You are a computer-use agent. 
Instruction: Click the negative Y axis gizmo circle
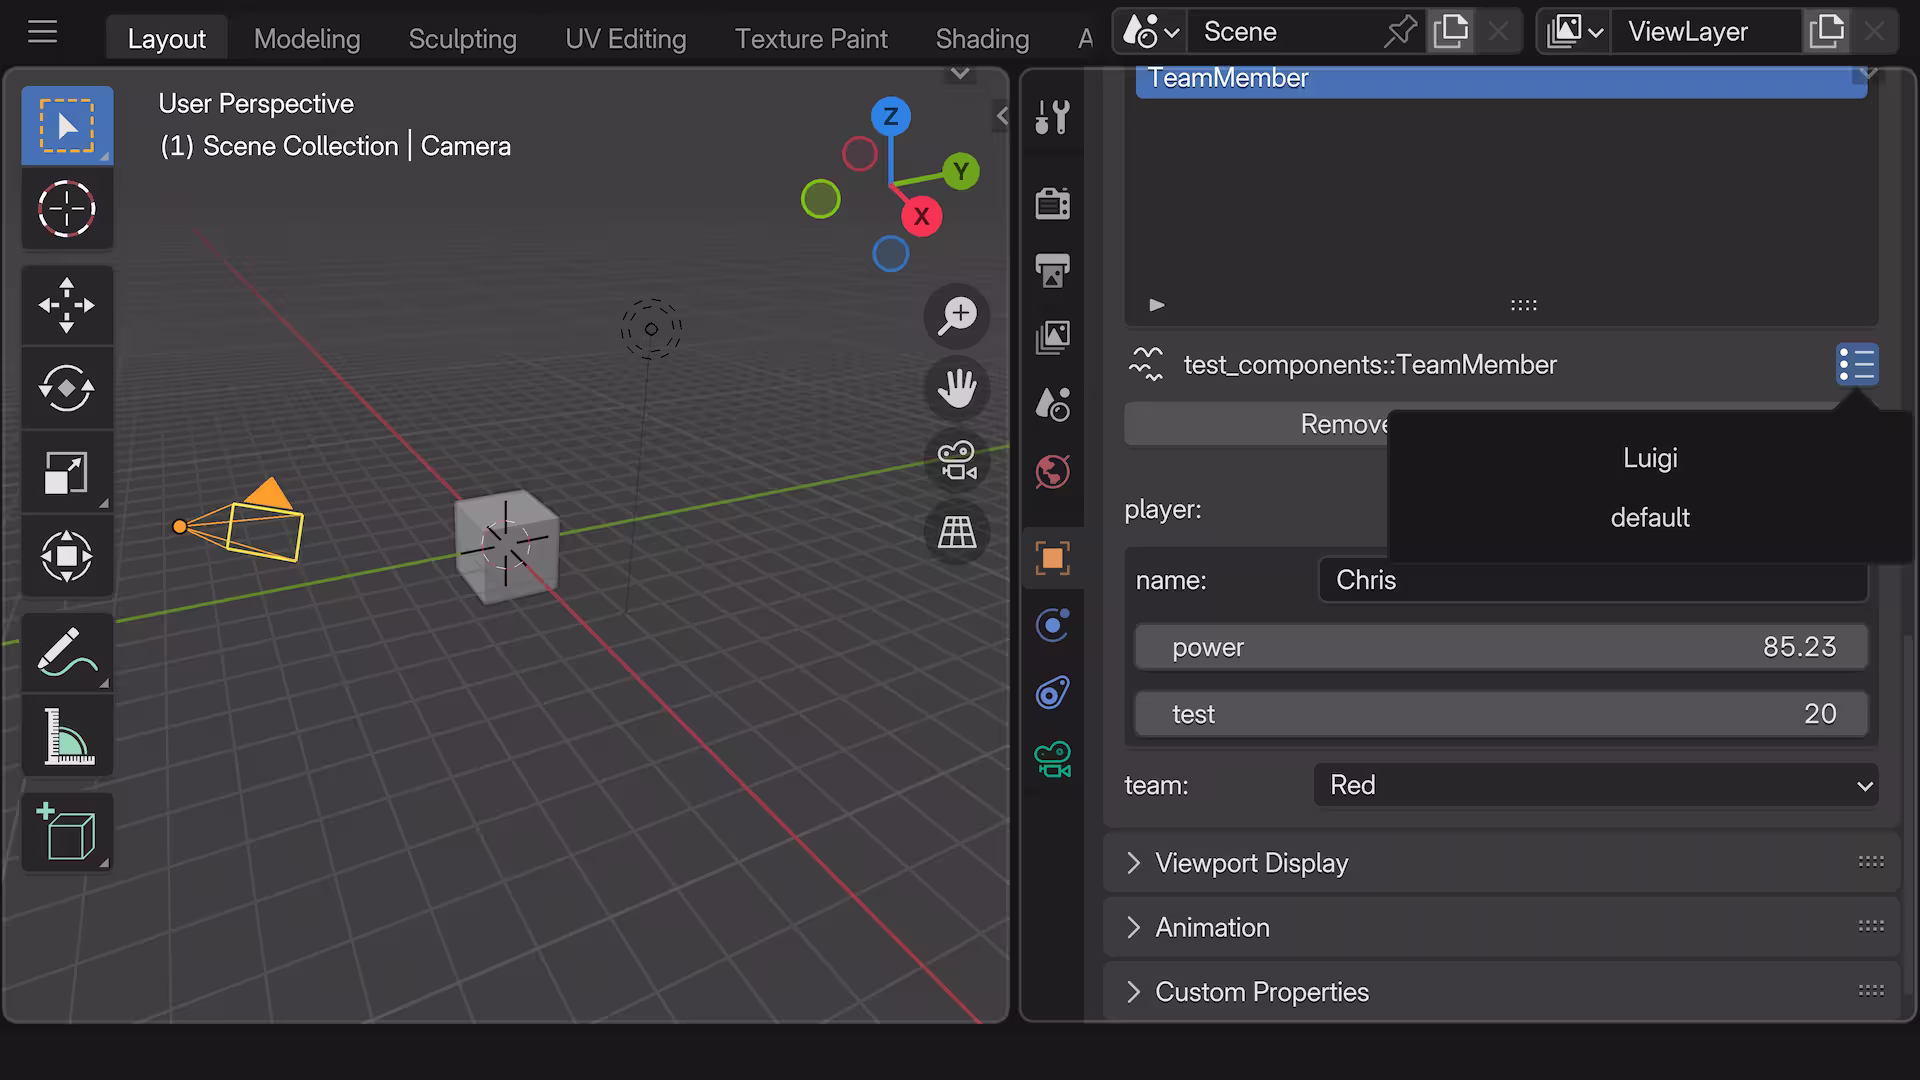pos(820,199)
